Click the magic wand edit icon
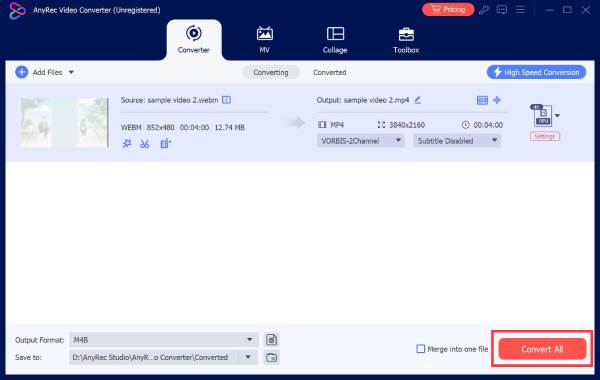The image size is (600, 380). point(127,144)
